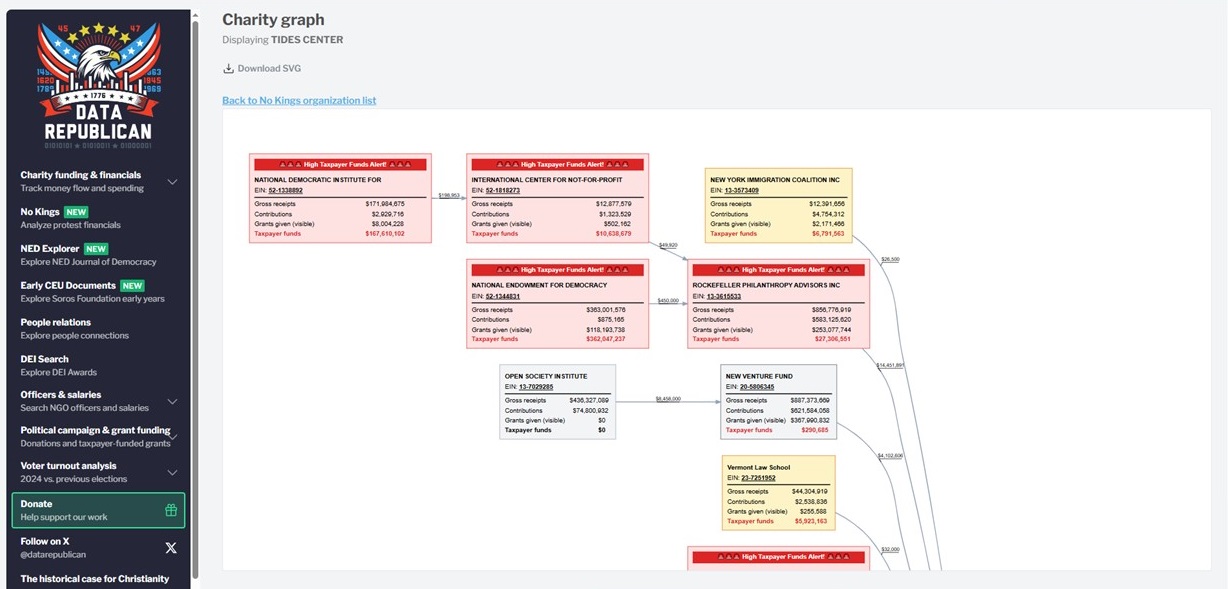This screenshot has width=1228, height=589.
Task: Click the $14,451,881 grant edge label
Action: pos(890,366)
